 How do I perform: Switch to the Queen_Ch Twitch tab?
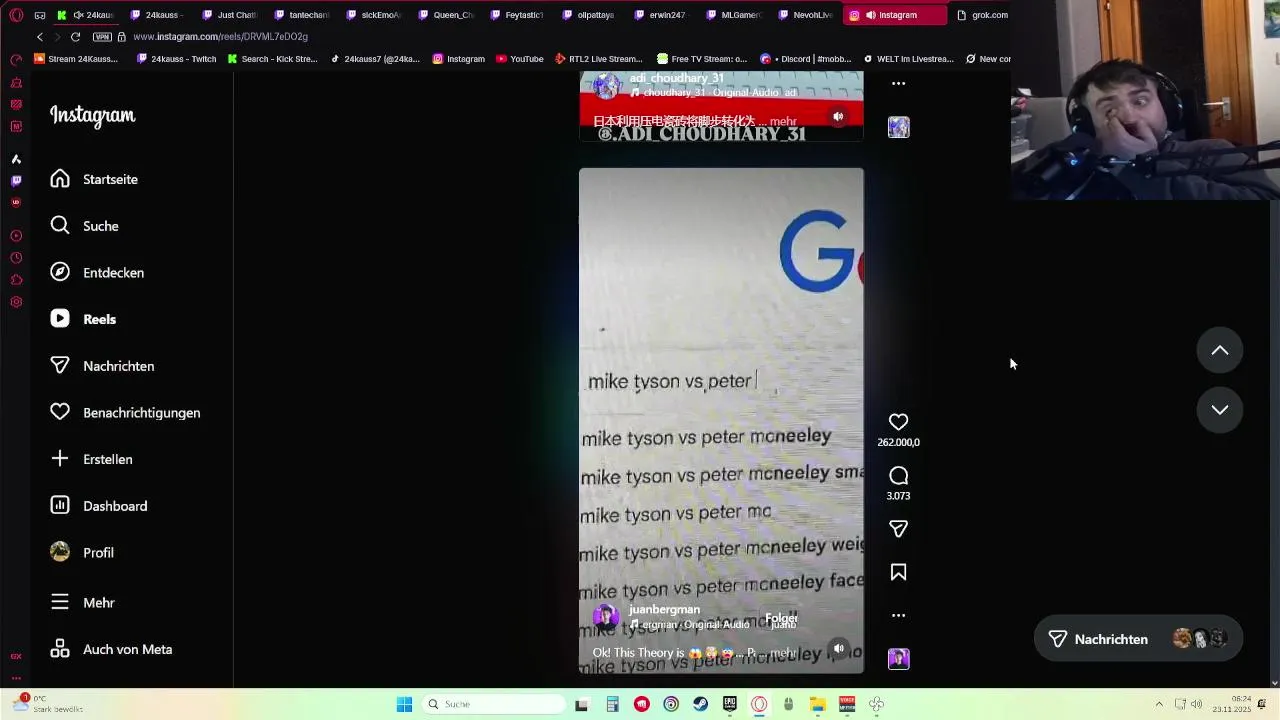pyautogui.click(x=446, y=15)
